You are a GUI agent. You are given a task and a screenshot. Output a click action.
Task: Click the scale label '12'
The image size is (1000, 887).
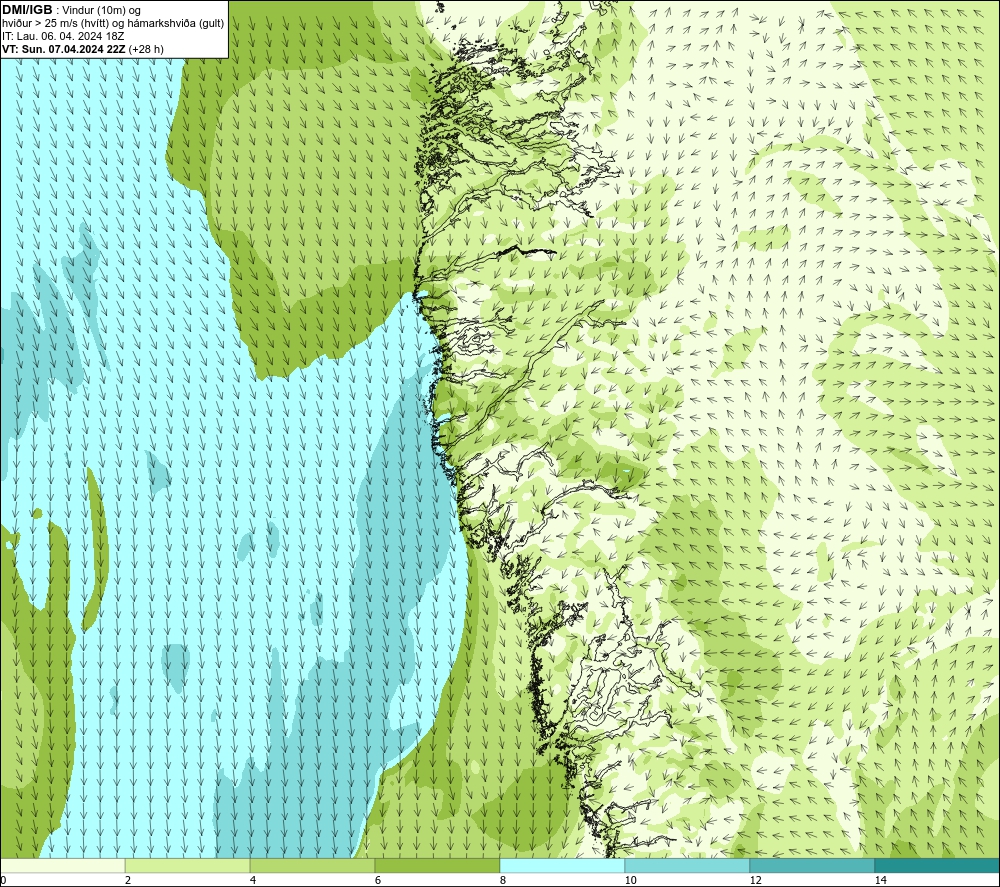click(755, 880)
